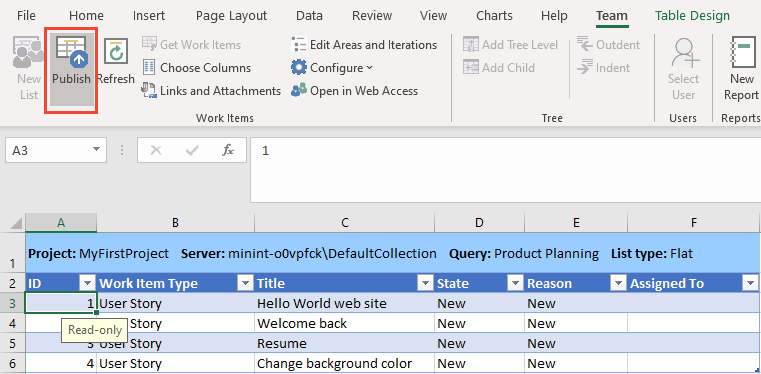Viewport: 761px width, 374px height.
Task: Click the Refresh work items icon
Action: click(116, 51)
